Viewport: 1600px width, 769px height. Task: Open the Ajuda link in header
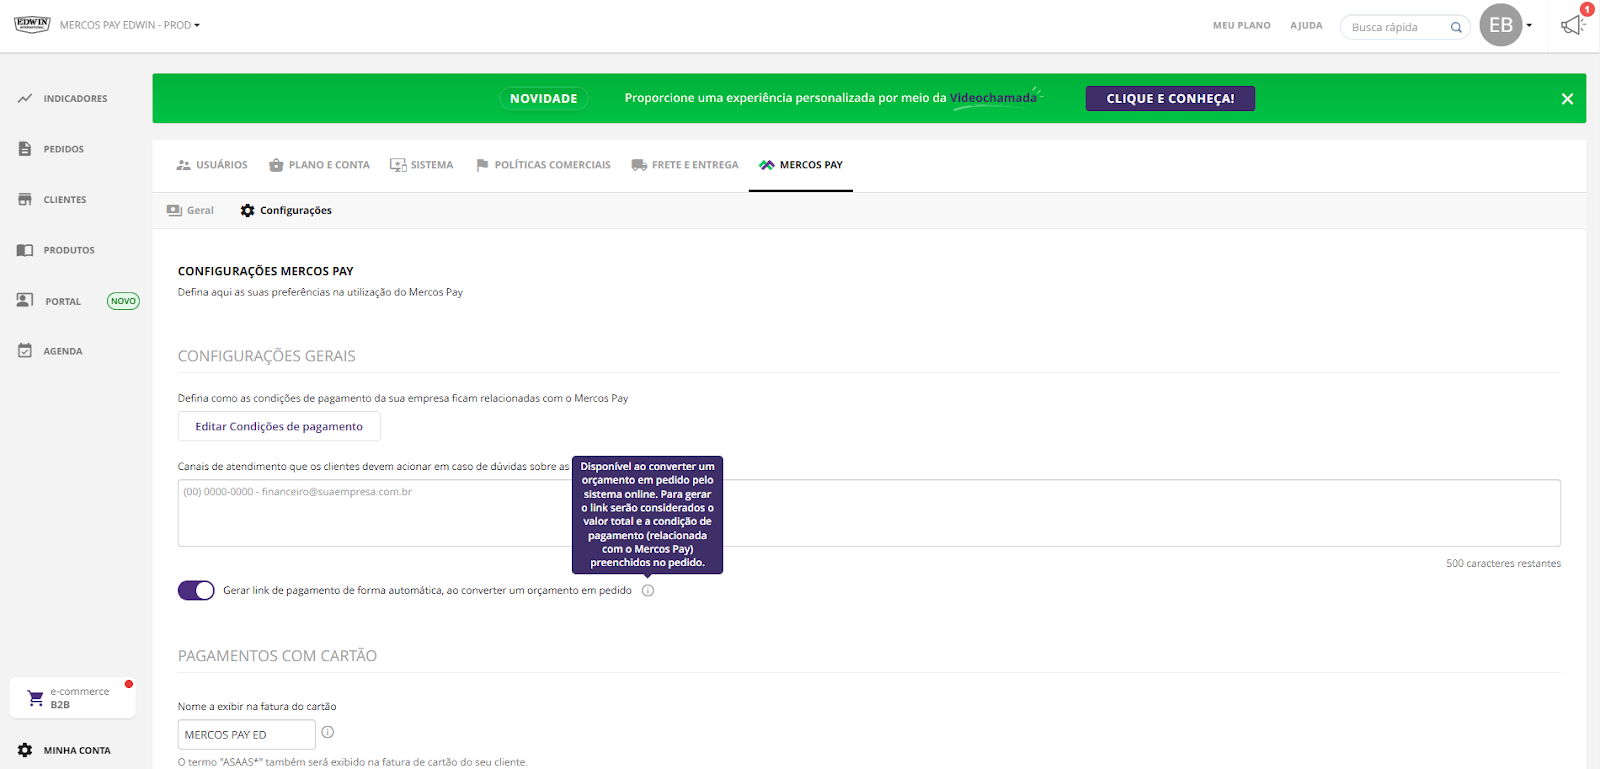click(x=1306, y=26)
